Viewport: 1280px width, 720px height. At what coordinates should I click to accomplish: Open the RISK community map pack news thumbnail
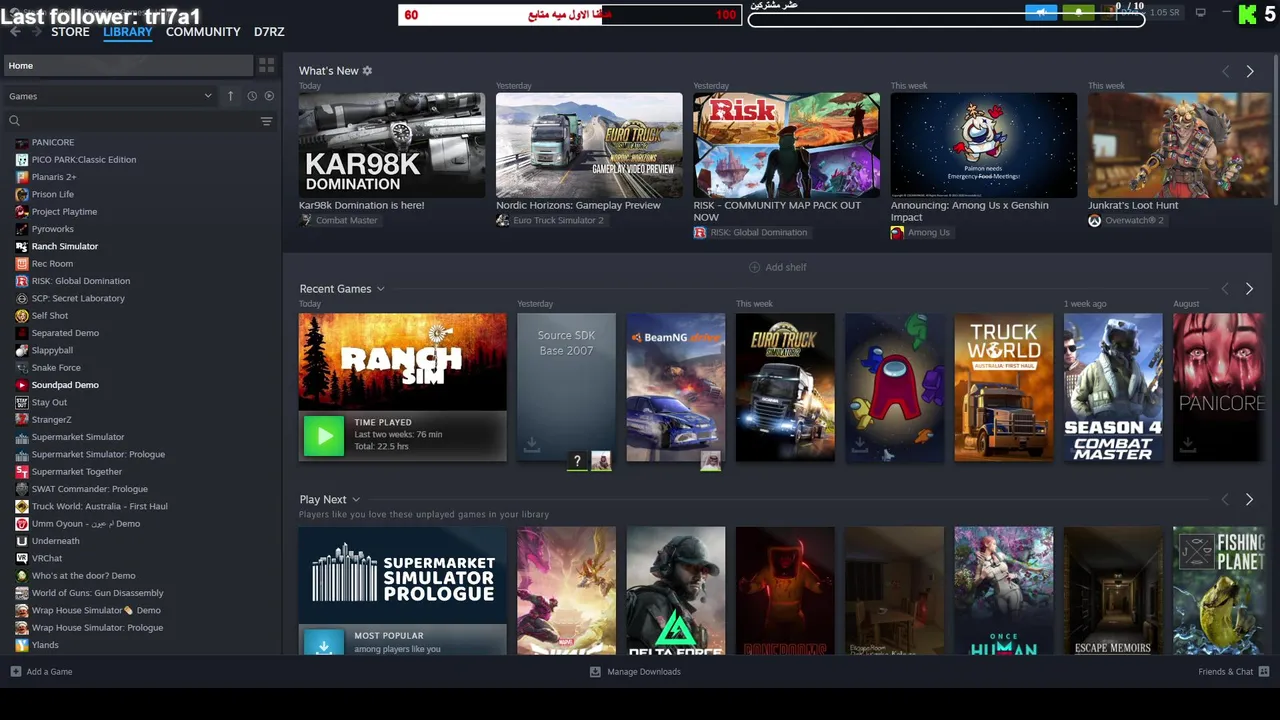[x=786, y=145]
